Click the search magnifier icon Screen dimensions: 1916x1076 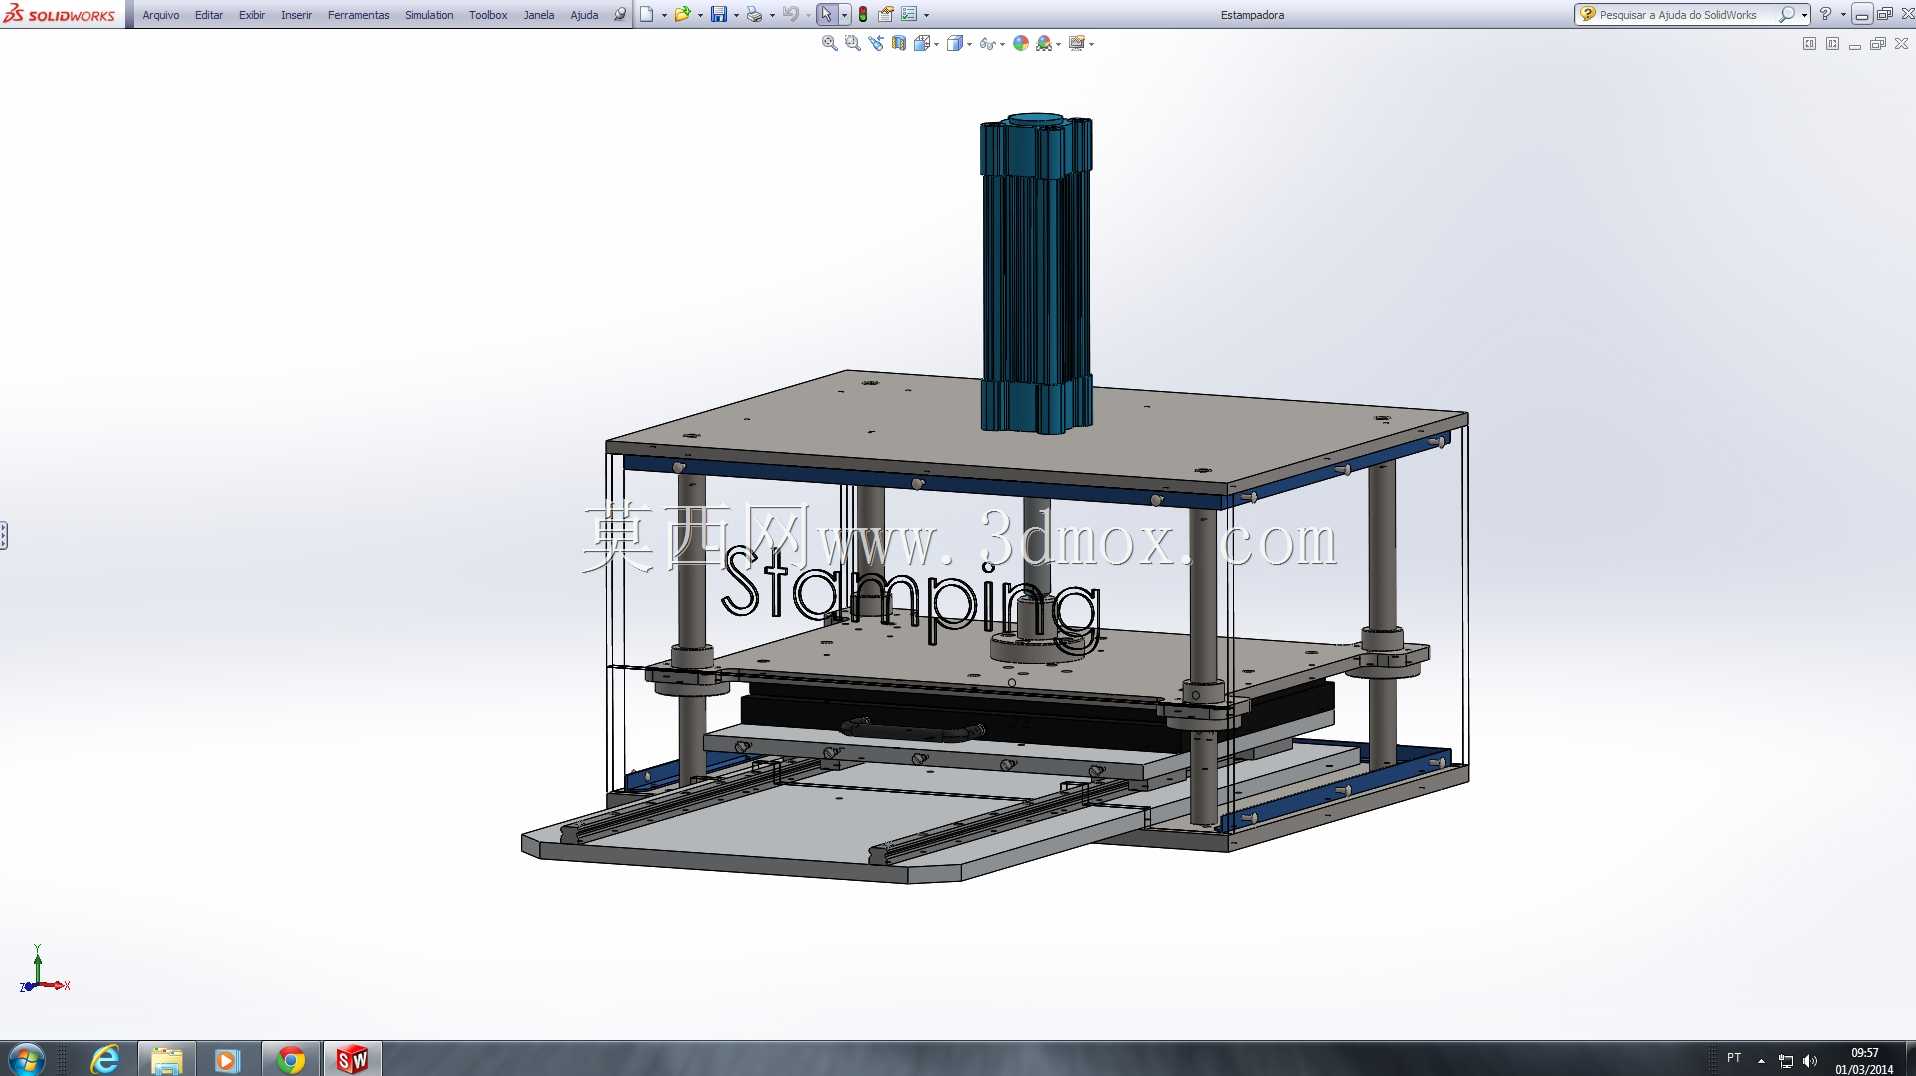pyautogui.click(x=1786, y=14)
